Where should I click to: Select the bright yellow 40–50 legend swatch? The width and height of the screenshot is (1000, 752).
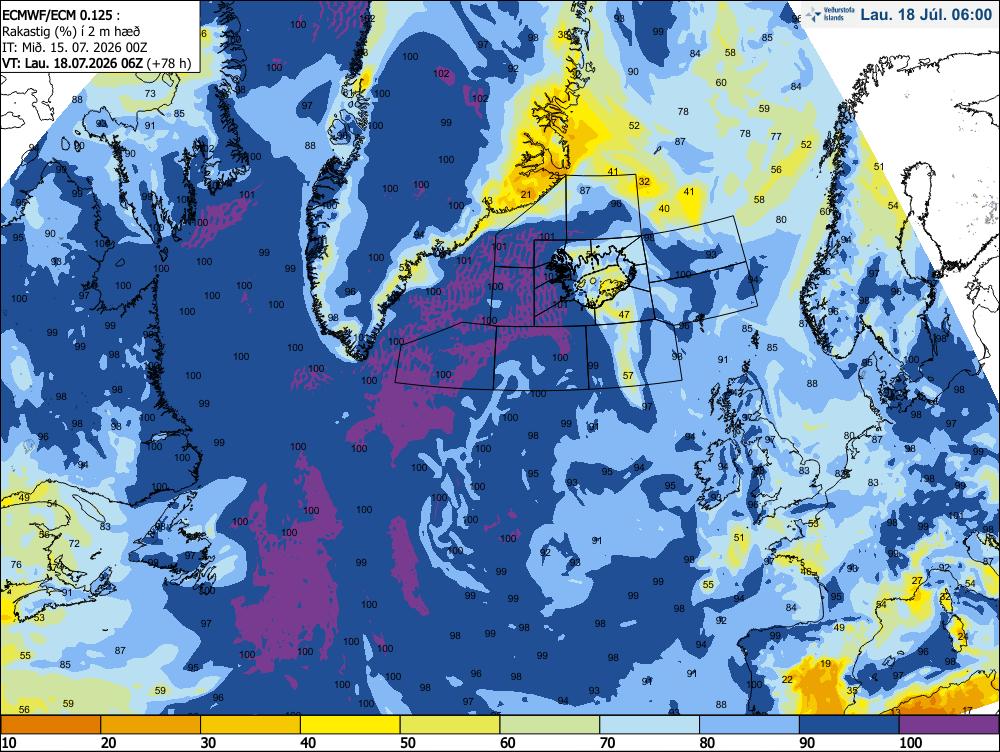[350, 725]
